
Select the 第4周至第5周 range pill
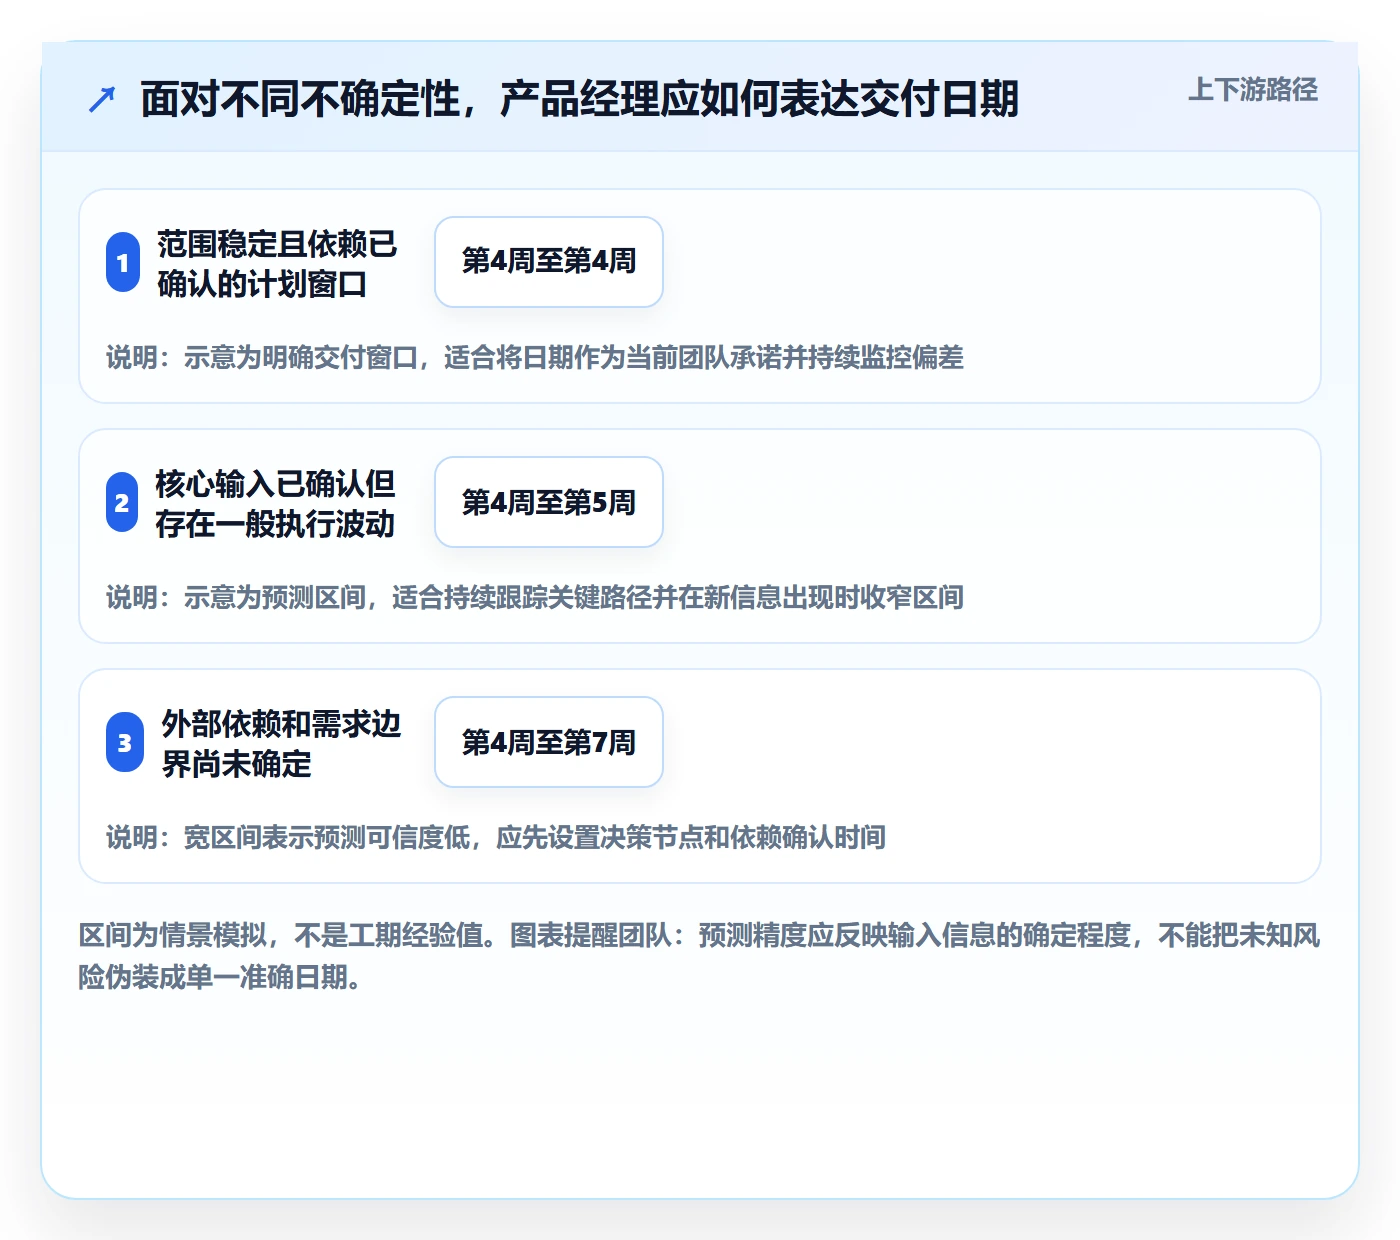pyautogui.click(x=549, y=502)
